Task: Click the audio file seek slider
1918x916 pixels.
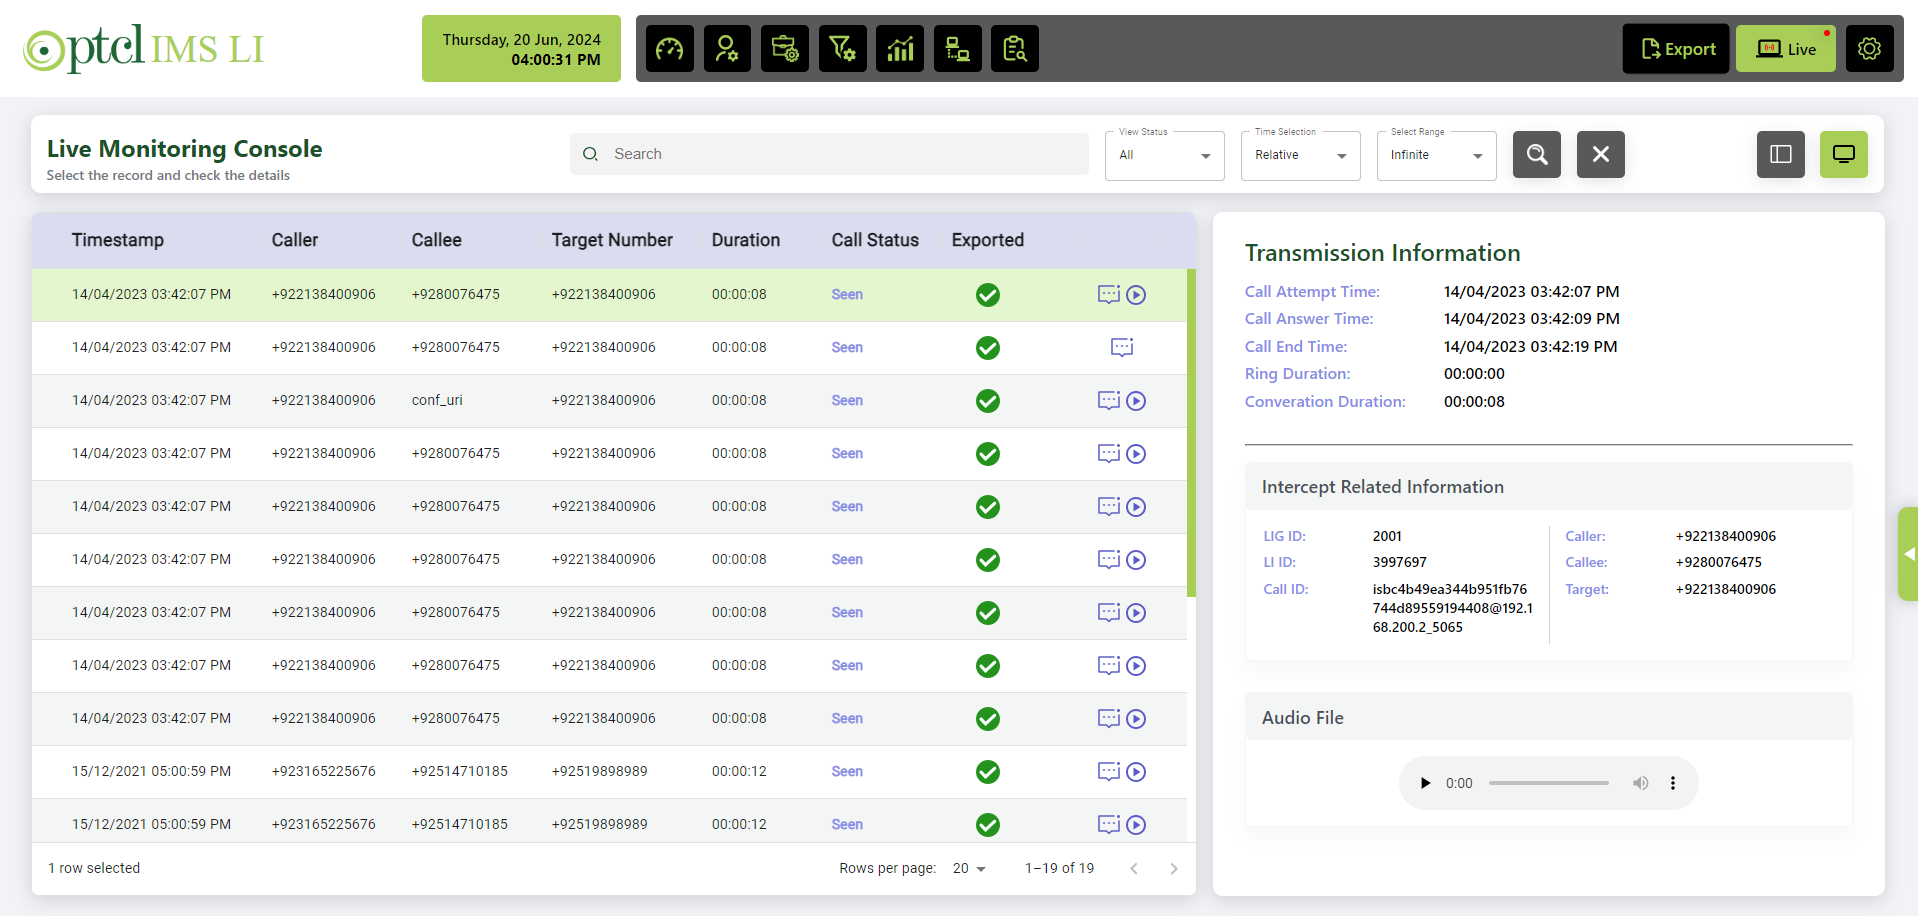Action: [x=1548, y=783]
